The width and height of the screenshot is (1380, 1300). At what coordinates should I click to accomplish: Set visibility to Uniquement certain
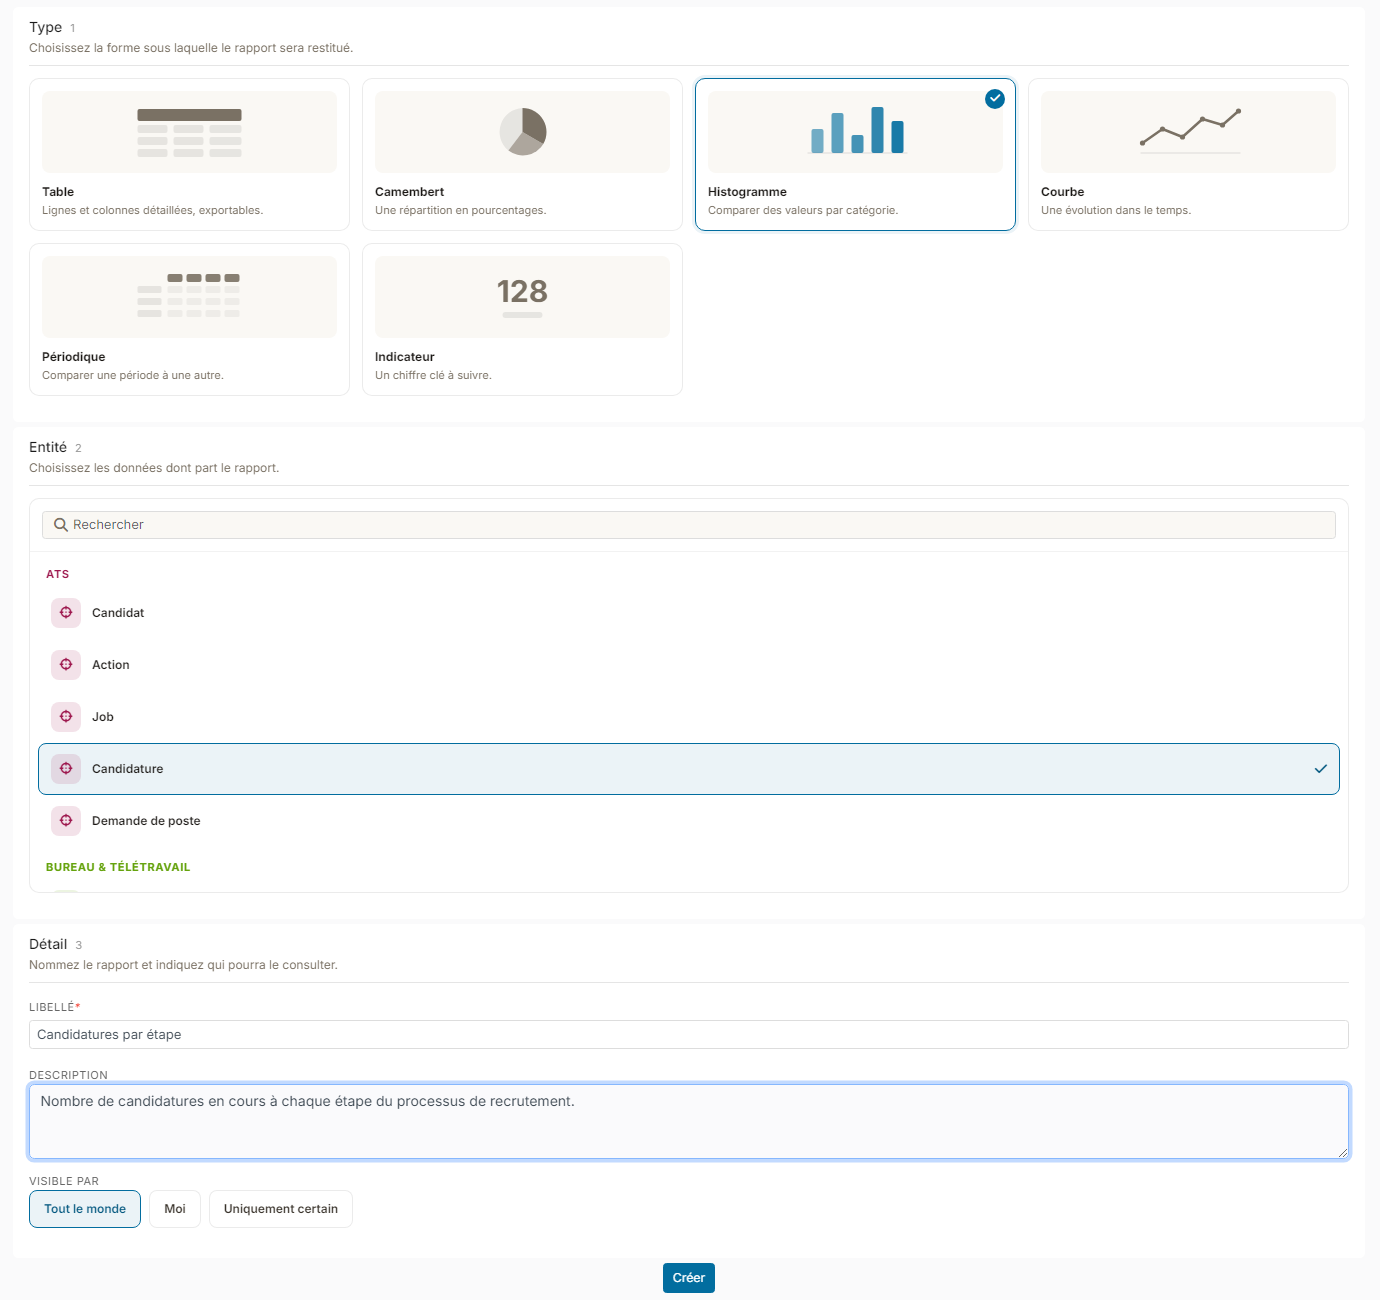click(281, 1209)
